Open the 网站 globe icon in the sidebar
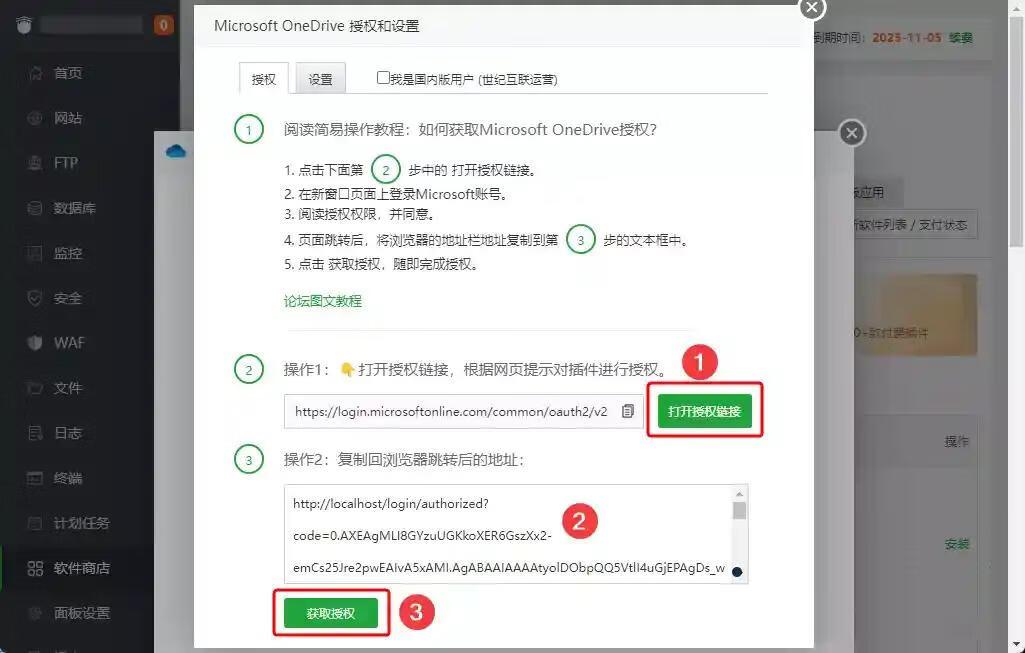Screen dimensions: 1025x653 coord(35,118)
